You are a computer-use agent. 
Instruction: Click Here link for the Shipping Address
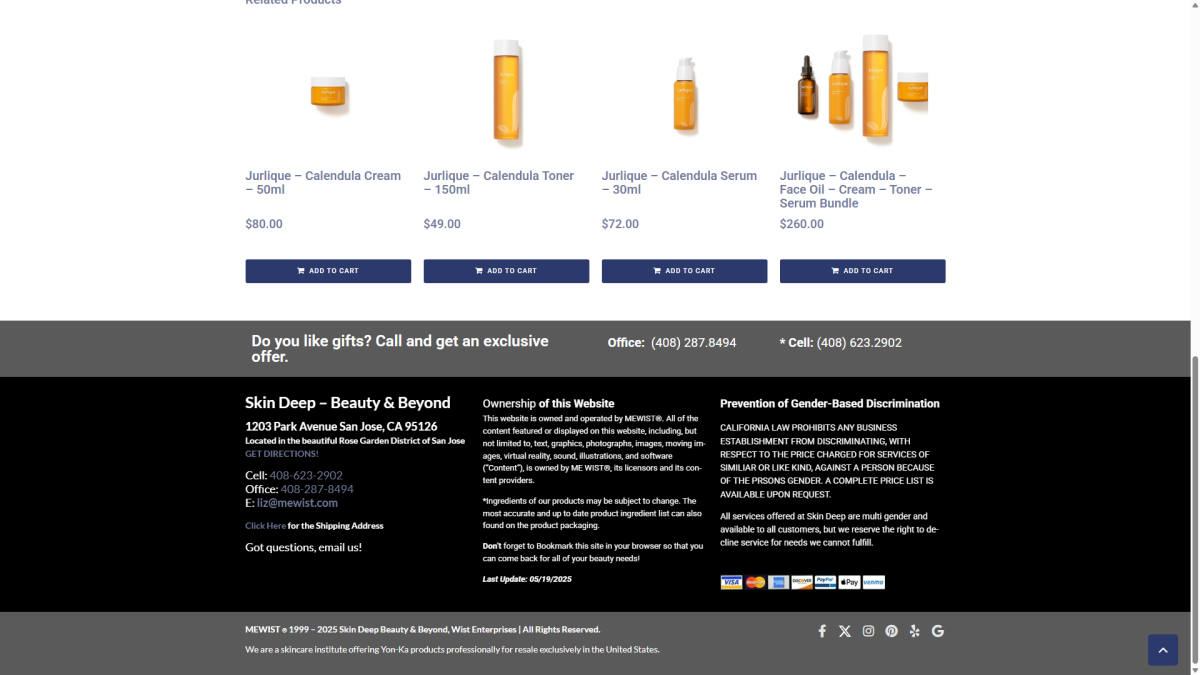pyautogui.click(x=265, y=526)
